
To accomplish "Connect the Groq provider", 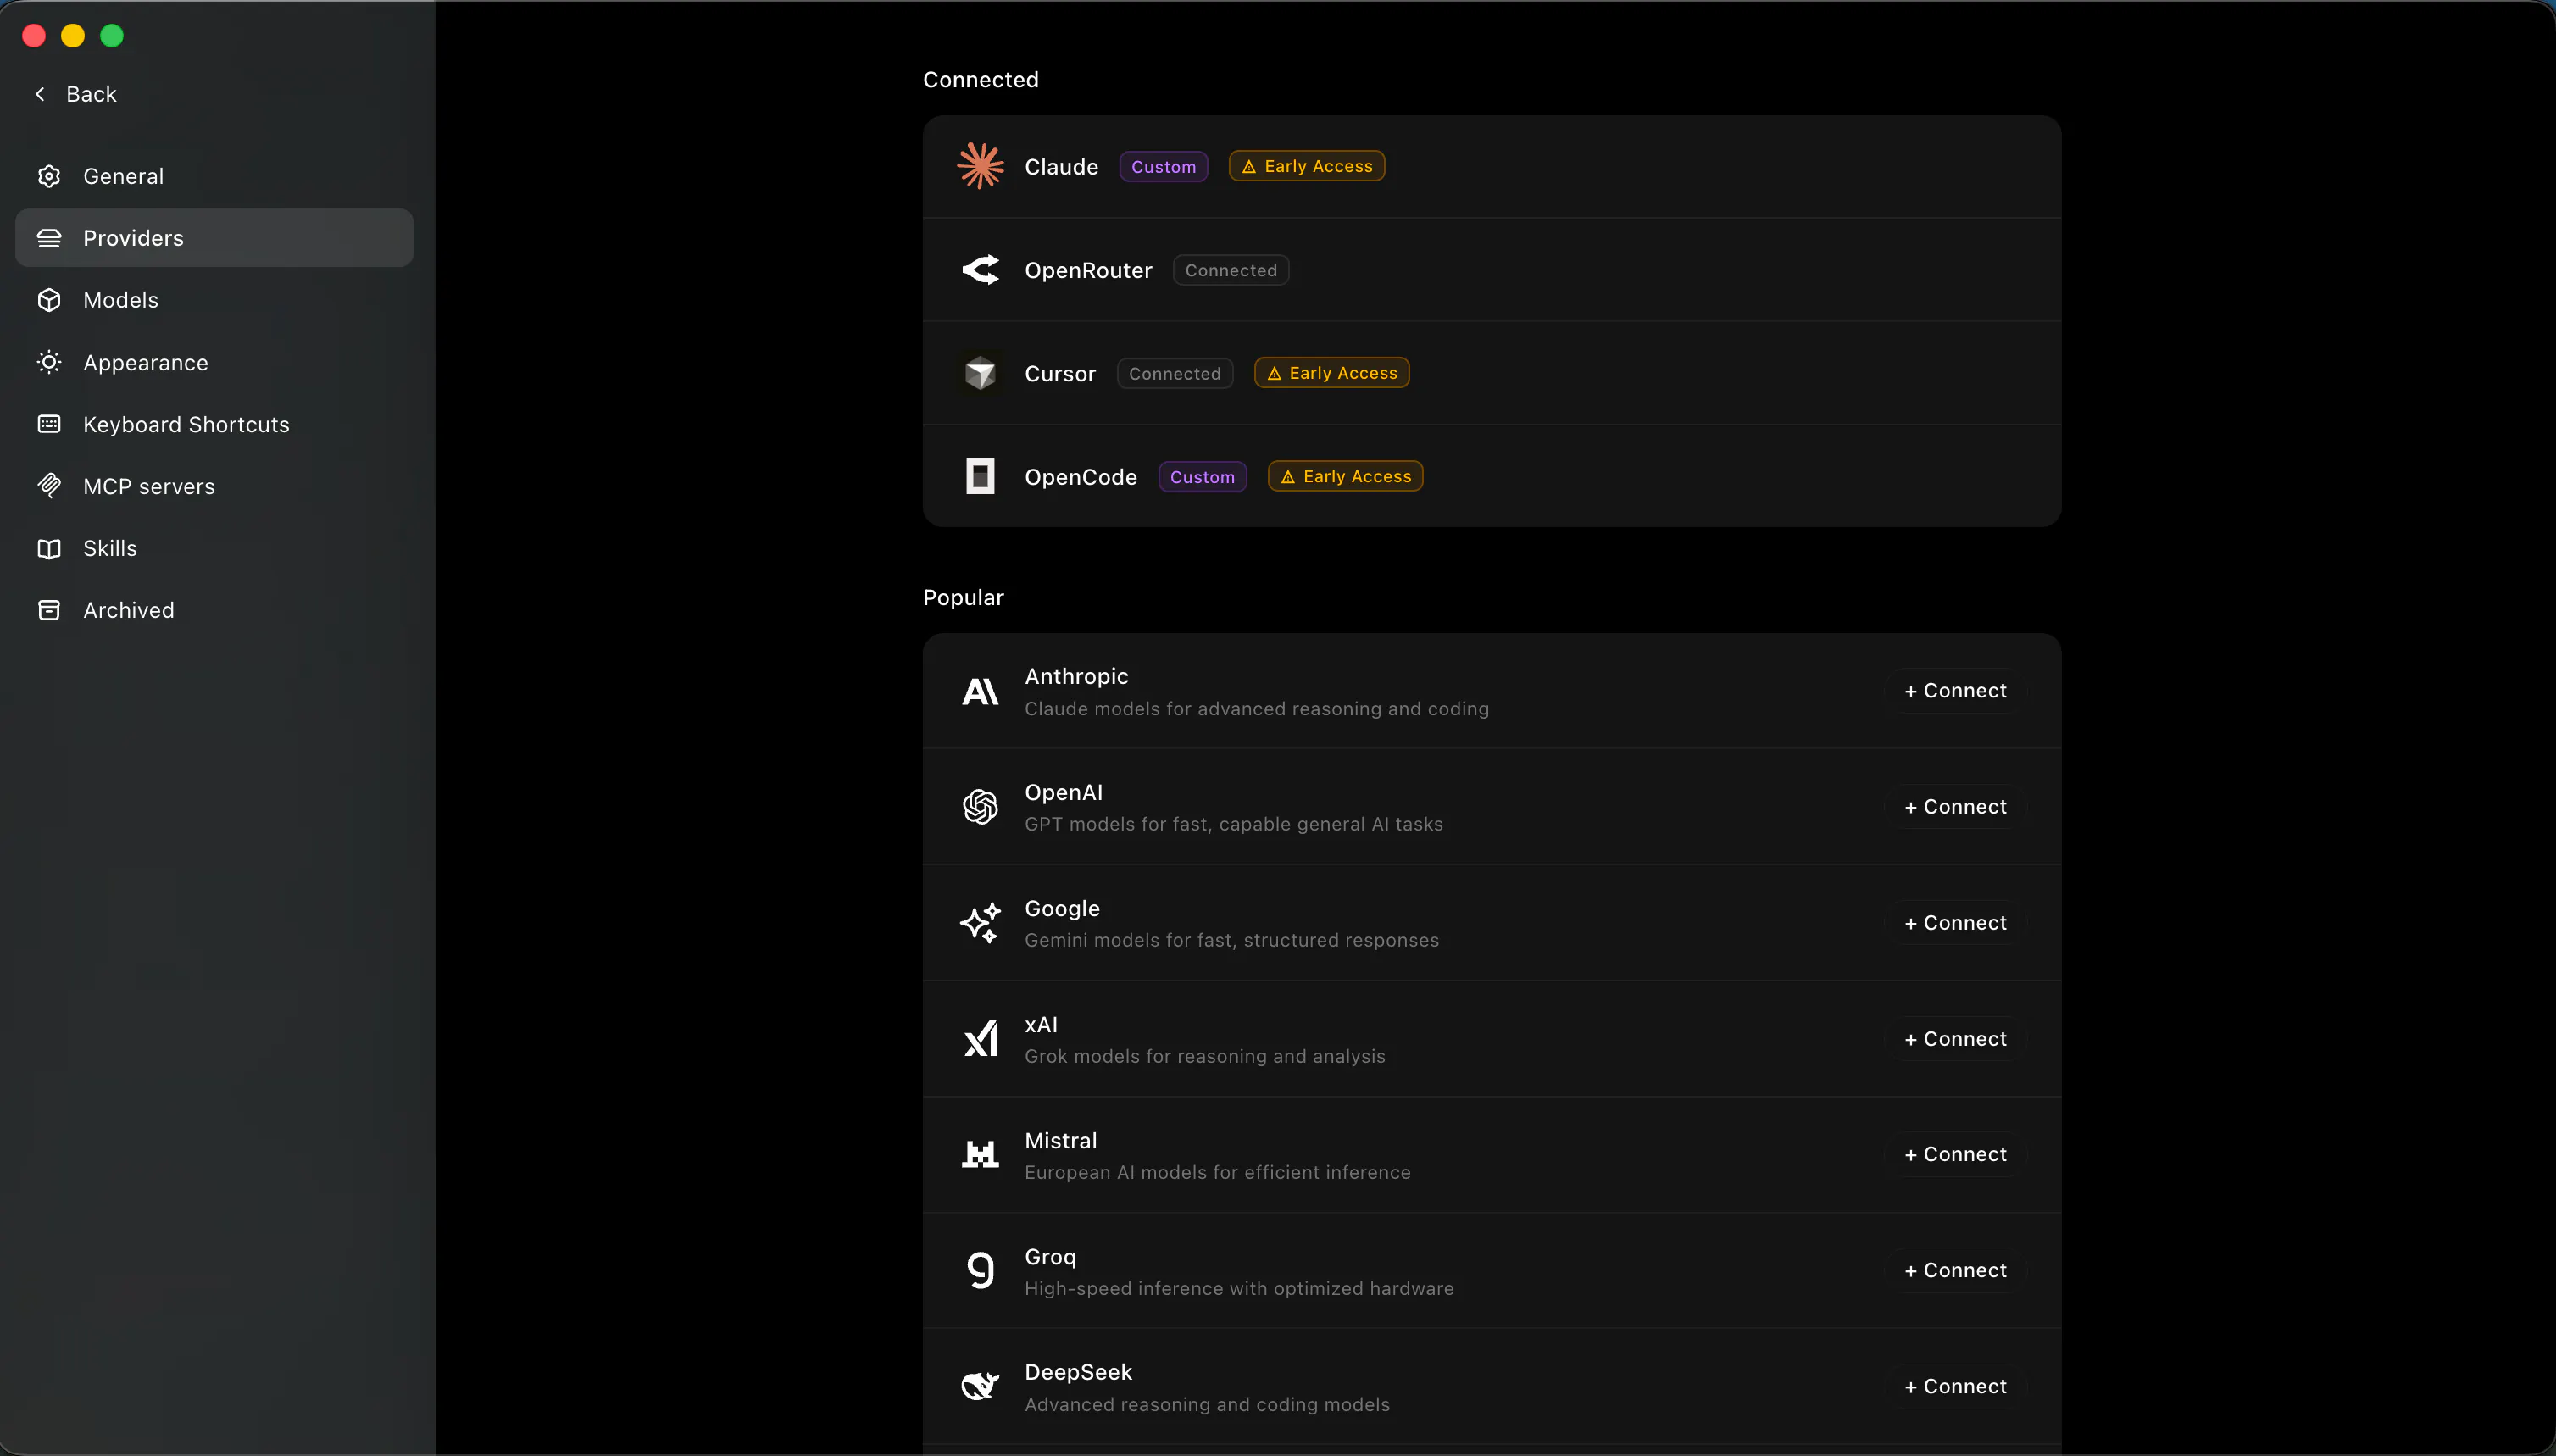I will 1955,1270.
